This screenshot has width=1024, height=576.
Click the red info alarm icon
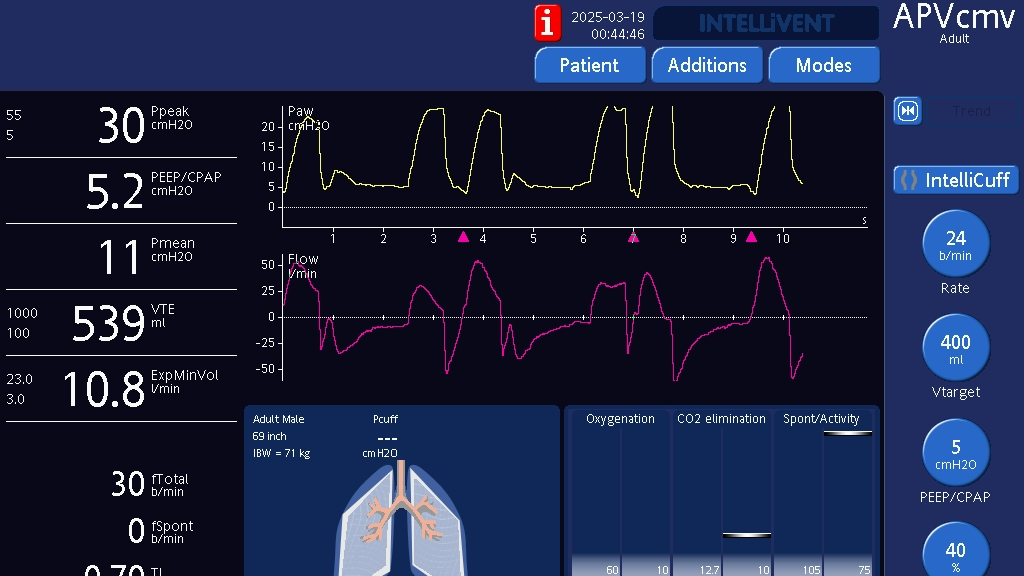pyautogui.click(x=547, y=22)
